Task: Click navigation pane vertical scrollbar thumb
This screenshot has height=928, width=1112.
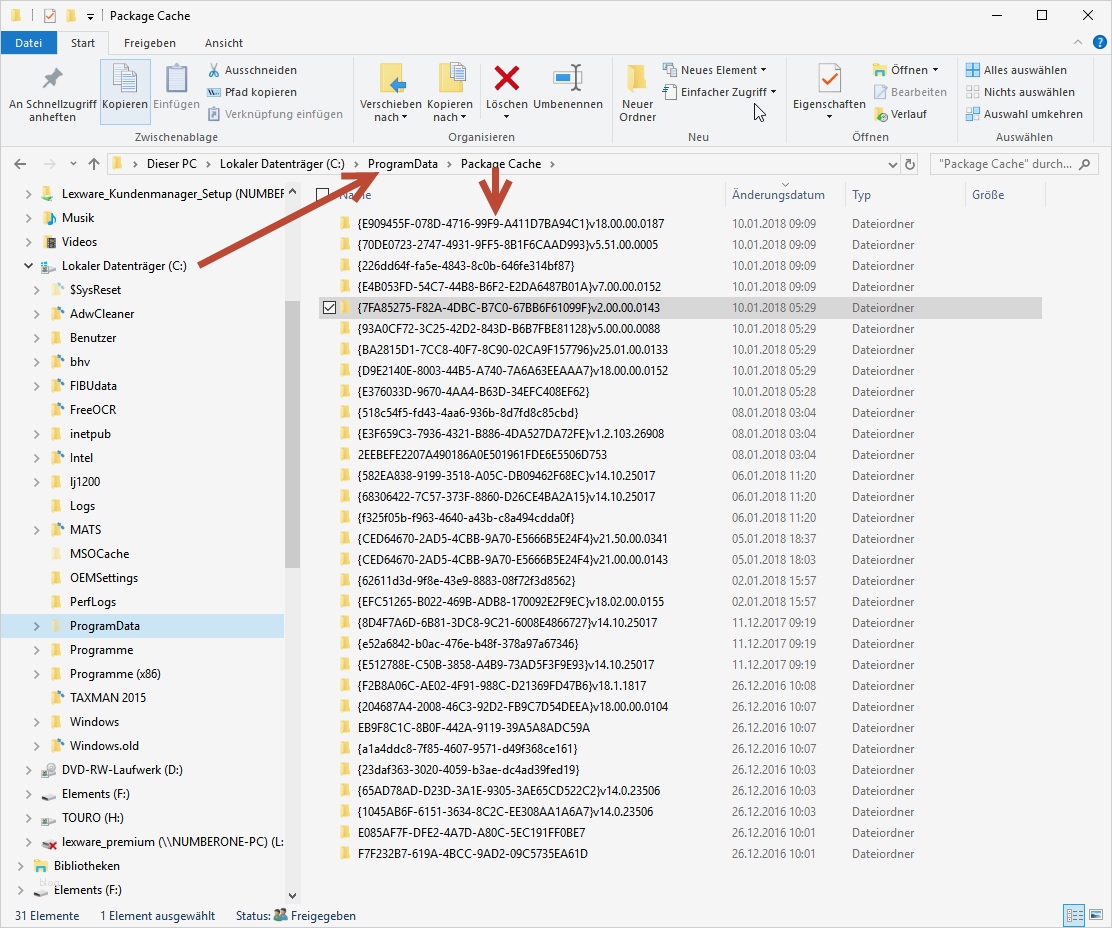Action: [x=292, y=434]
